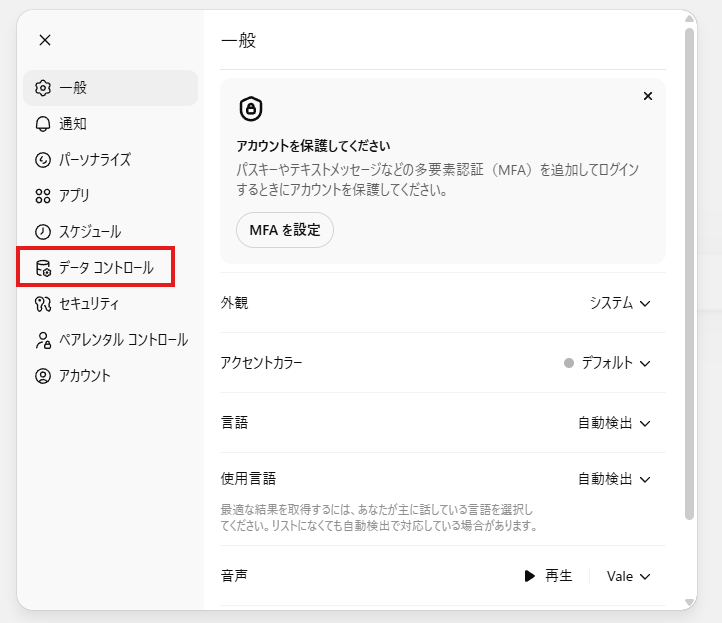Click the gray accent color dot
Image resolution: width=722 pixels, height=623 pixels.
pyautogui.click(x=569, y=363)
